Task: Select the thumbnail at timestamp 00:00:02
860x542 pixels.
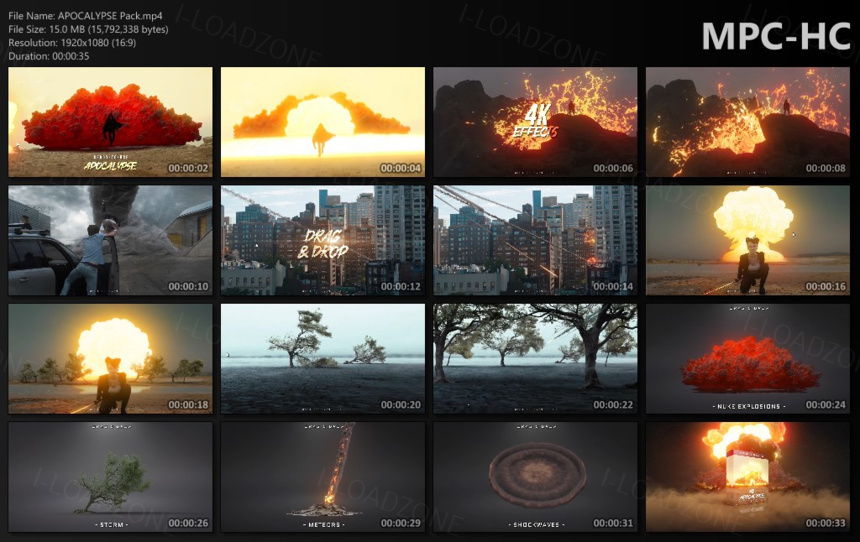Action: [x=110, y=122]
